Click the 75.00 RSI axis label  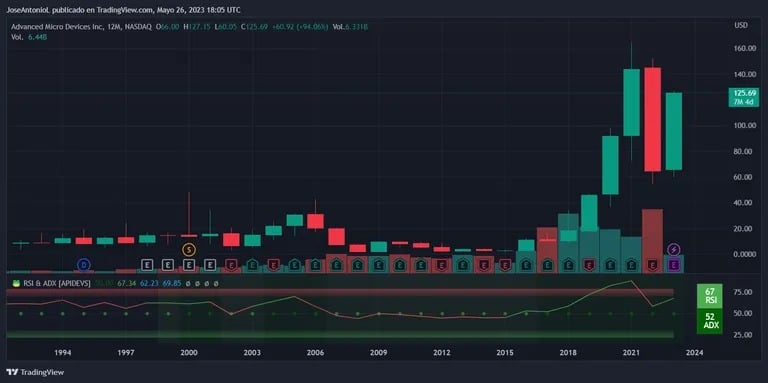coord(744,292)
